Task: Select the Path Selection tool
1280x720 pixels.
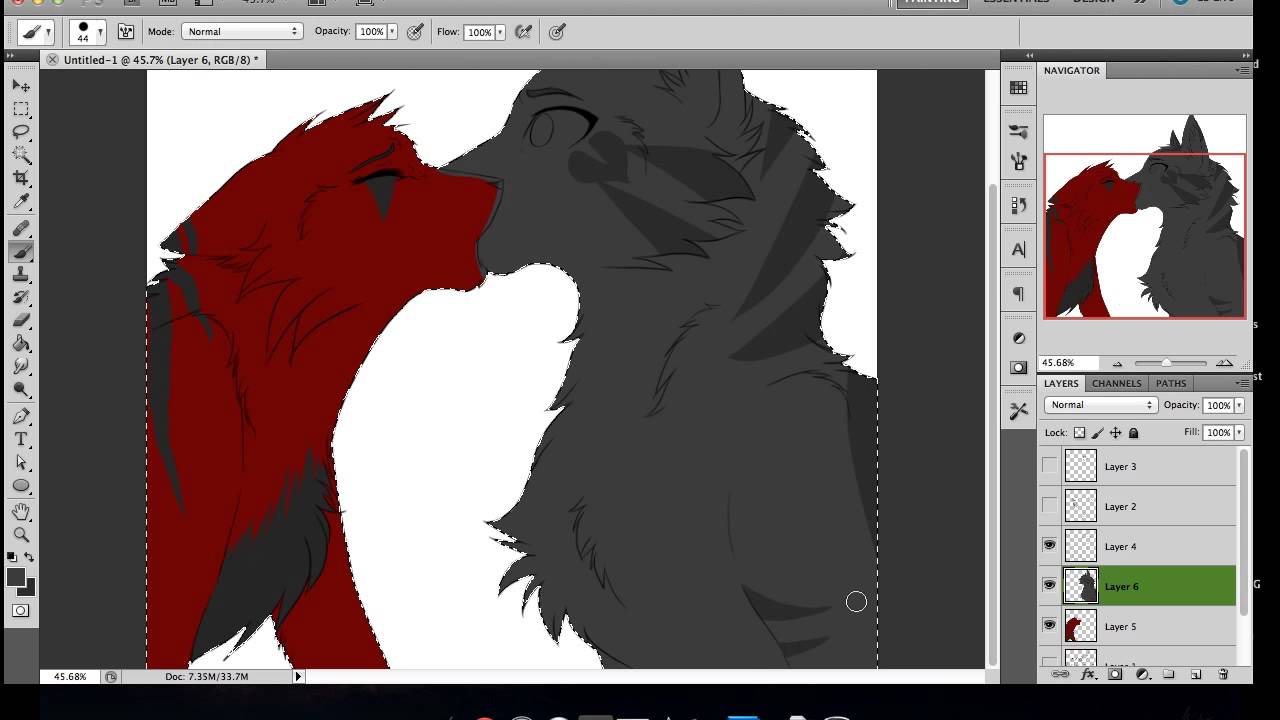Action: coord(21,463)
